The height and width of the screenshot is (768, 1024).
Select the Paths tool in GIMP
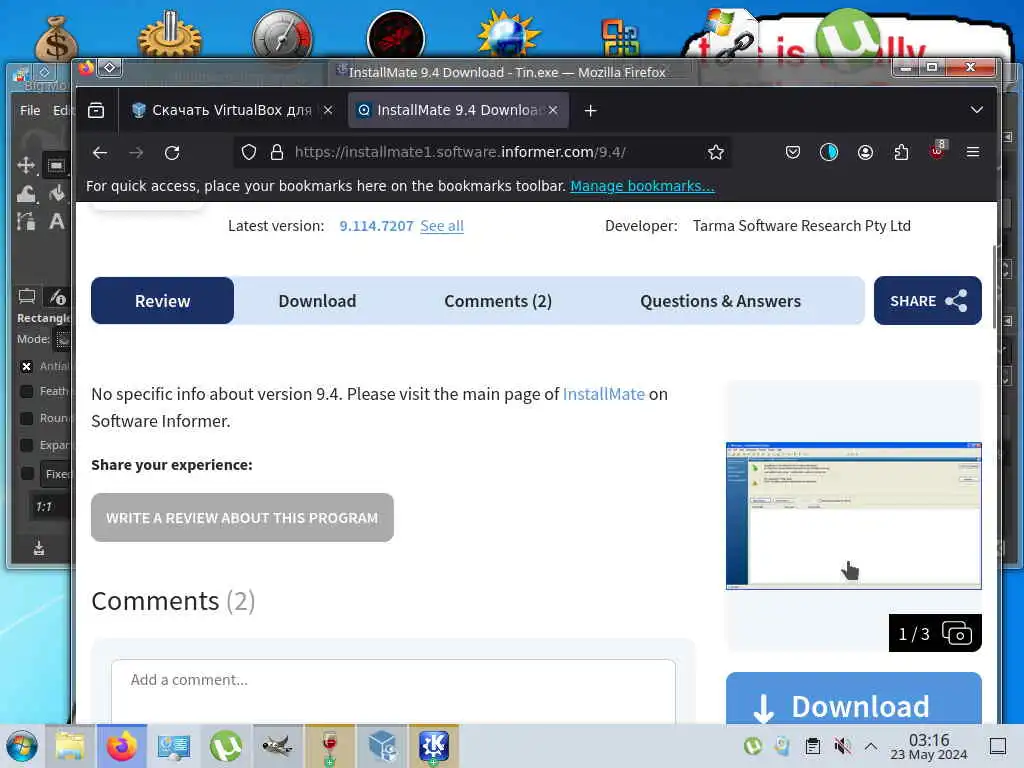[x=26, y=221]
